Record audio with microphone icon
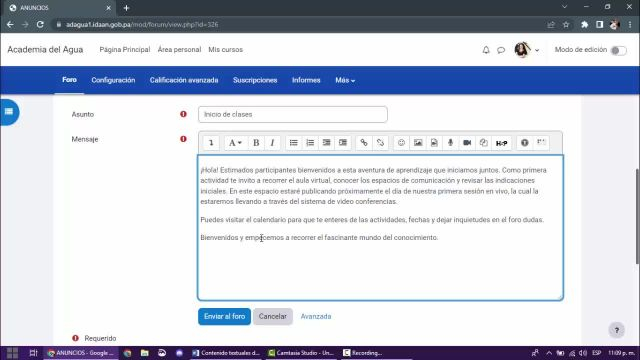The image size is (640, 360). coord(451,143)
